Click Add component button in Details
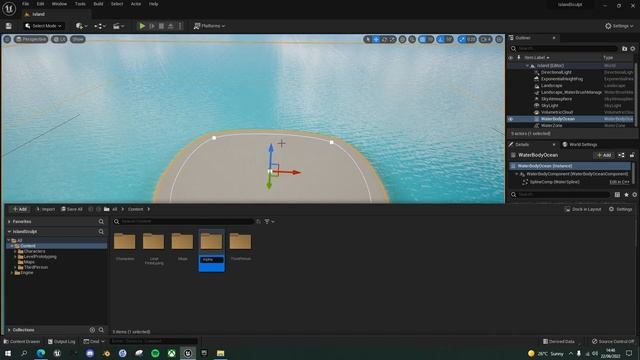The image size is (640, 360). point(604,155)
